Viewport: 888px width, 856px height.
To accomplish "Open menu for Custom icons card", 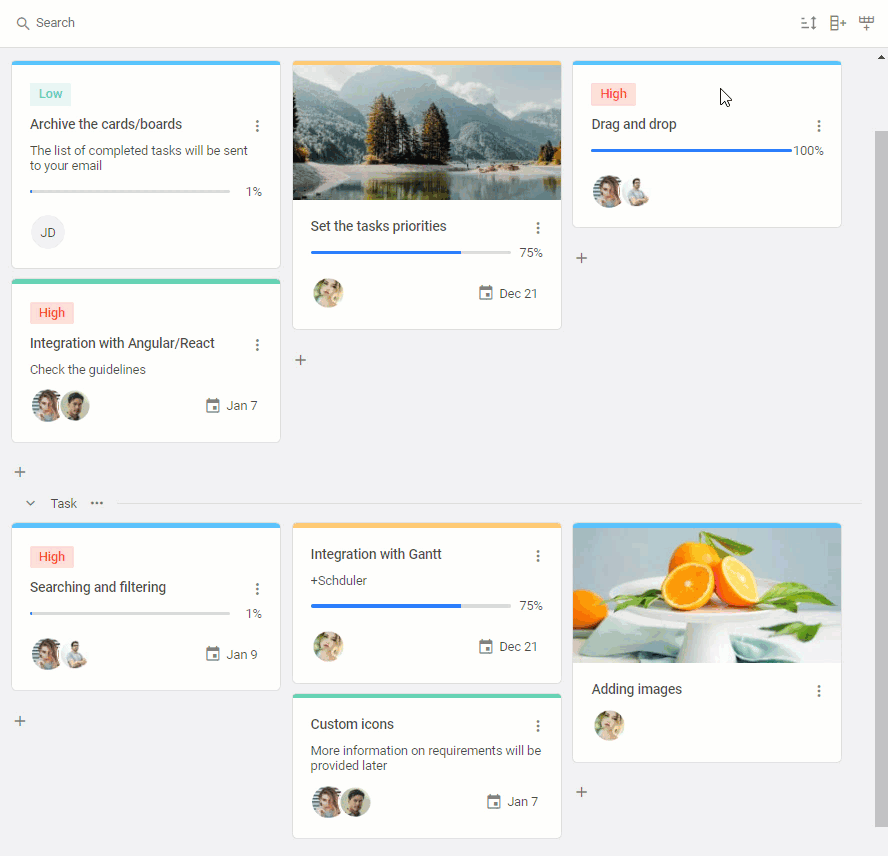I will (x=538, y=726).
